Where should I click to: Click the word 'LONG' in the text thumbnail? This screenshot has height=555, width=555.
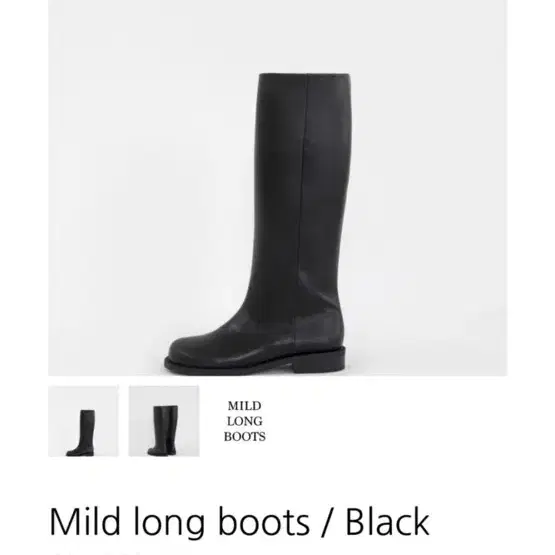tap(245, 421)
